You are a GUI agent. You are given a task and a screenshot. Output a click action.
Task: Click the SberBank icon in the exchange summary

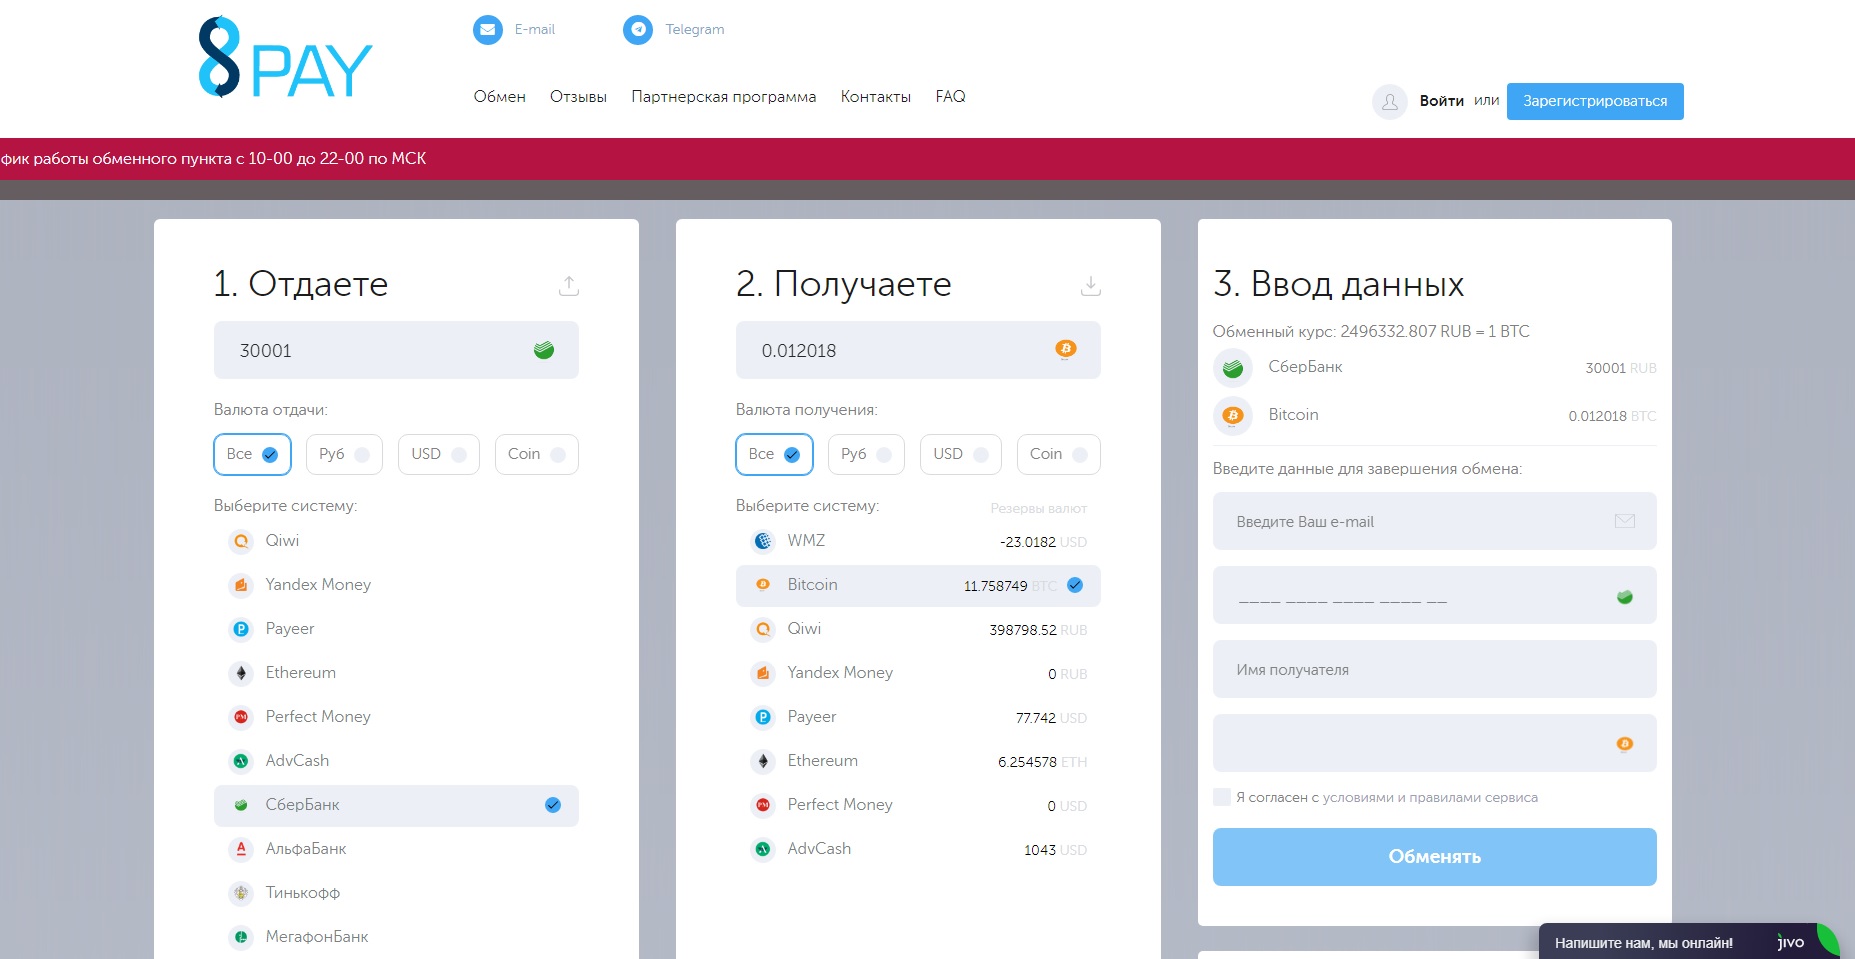click(x=1233, y=368)
